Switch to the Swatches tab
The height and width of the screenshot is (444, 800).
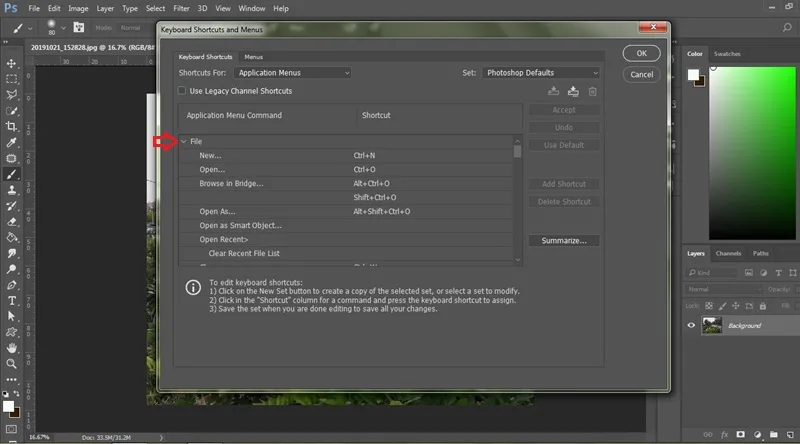point(727,54)
